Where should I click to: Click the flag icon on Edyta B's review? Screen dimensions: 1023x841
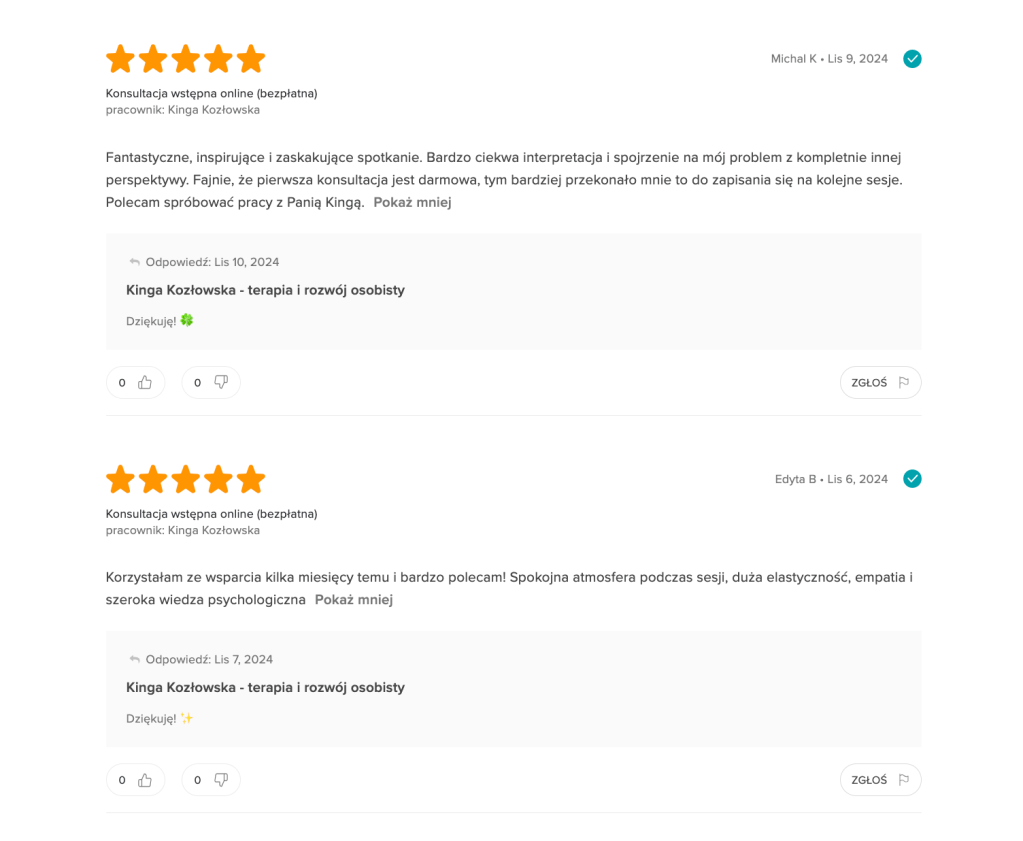(903, 780)
